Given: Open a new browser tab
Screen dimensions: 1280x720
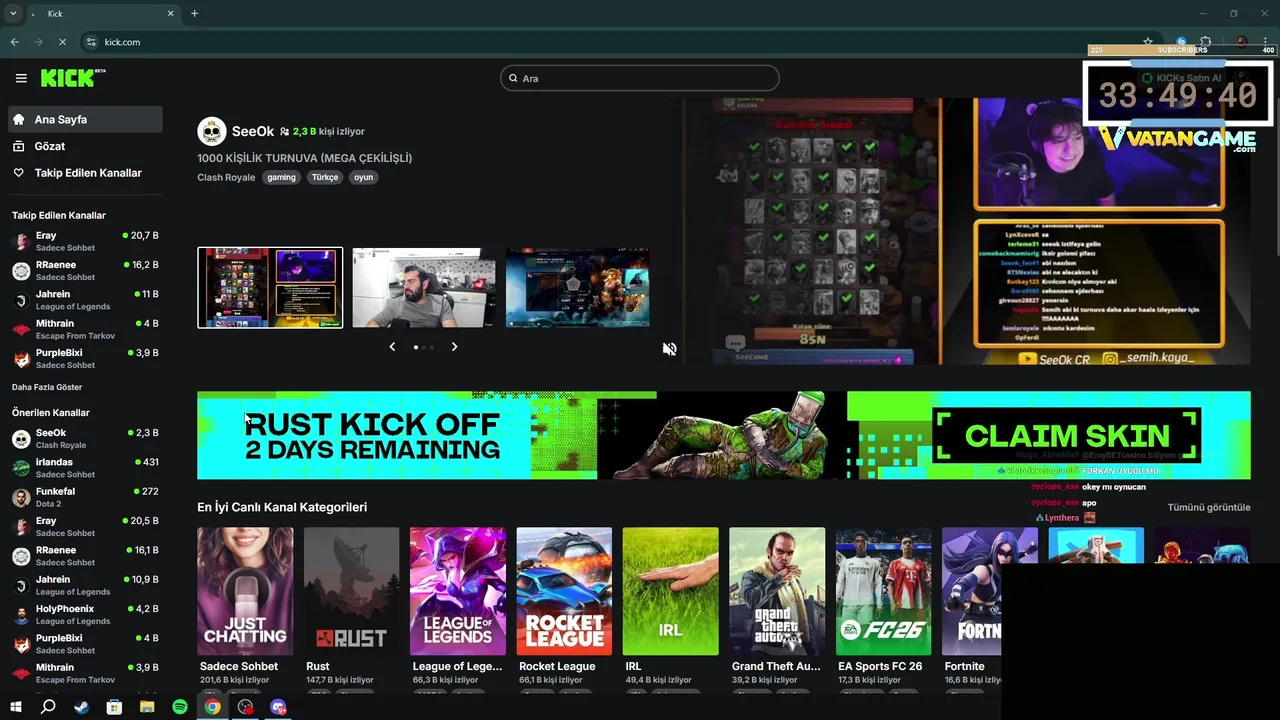Looking at the screenshot, I should [194, 14].
